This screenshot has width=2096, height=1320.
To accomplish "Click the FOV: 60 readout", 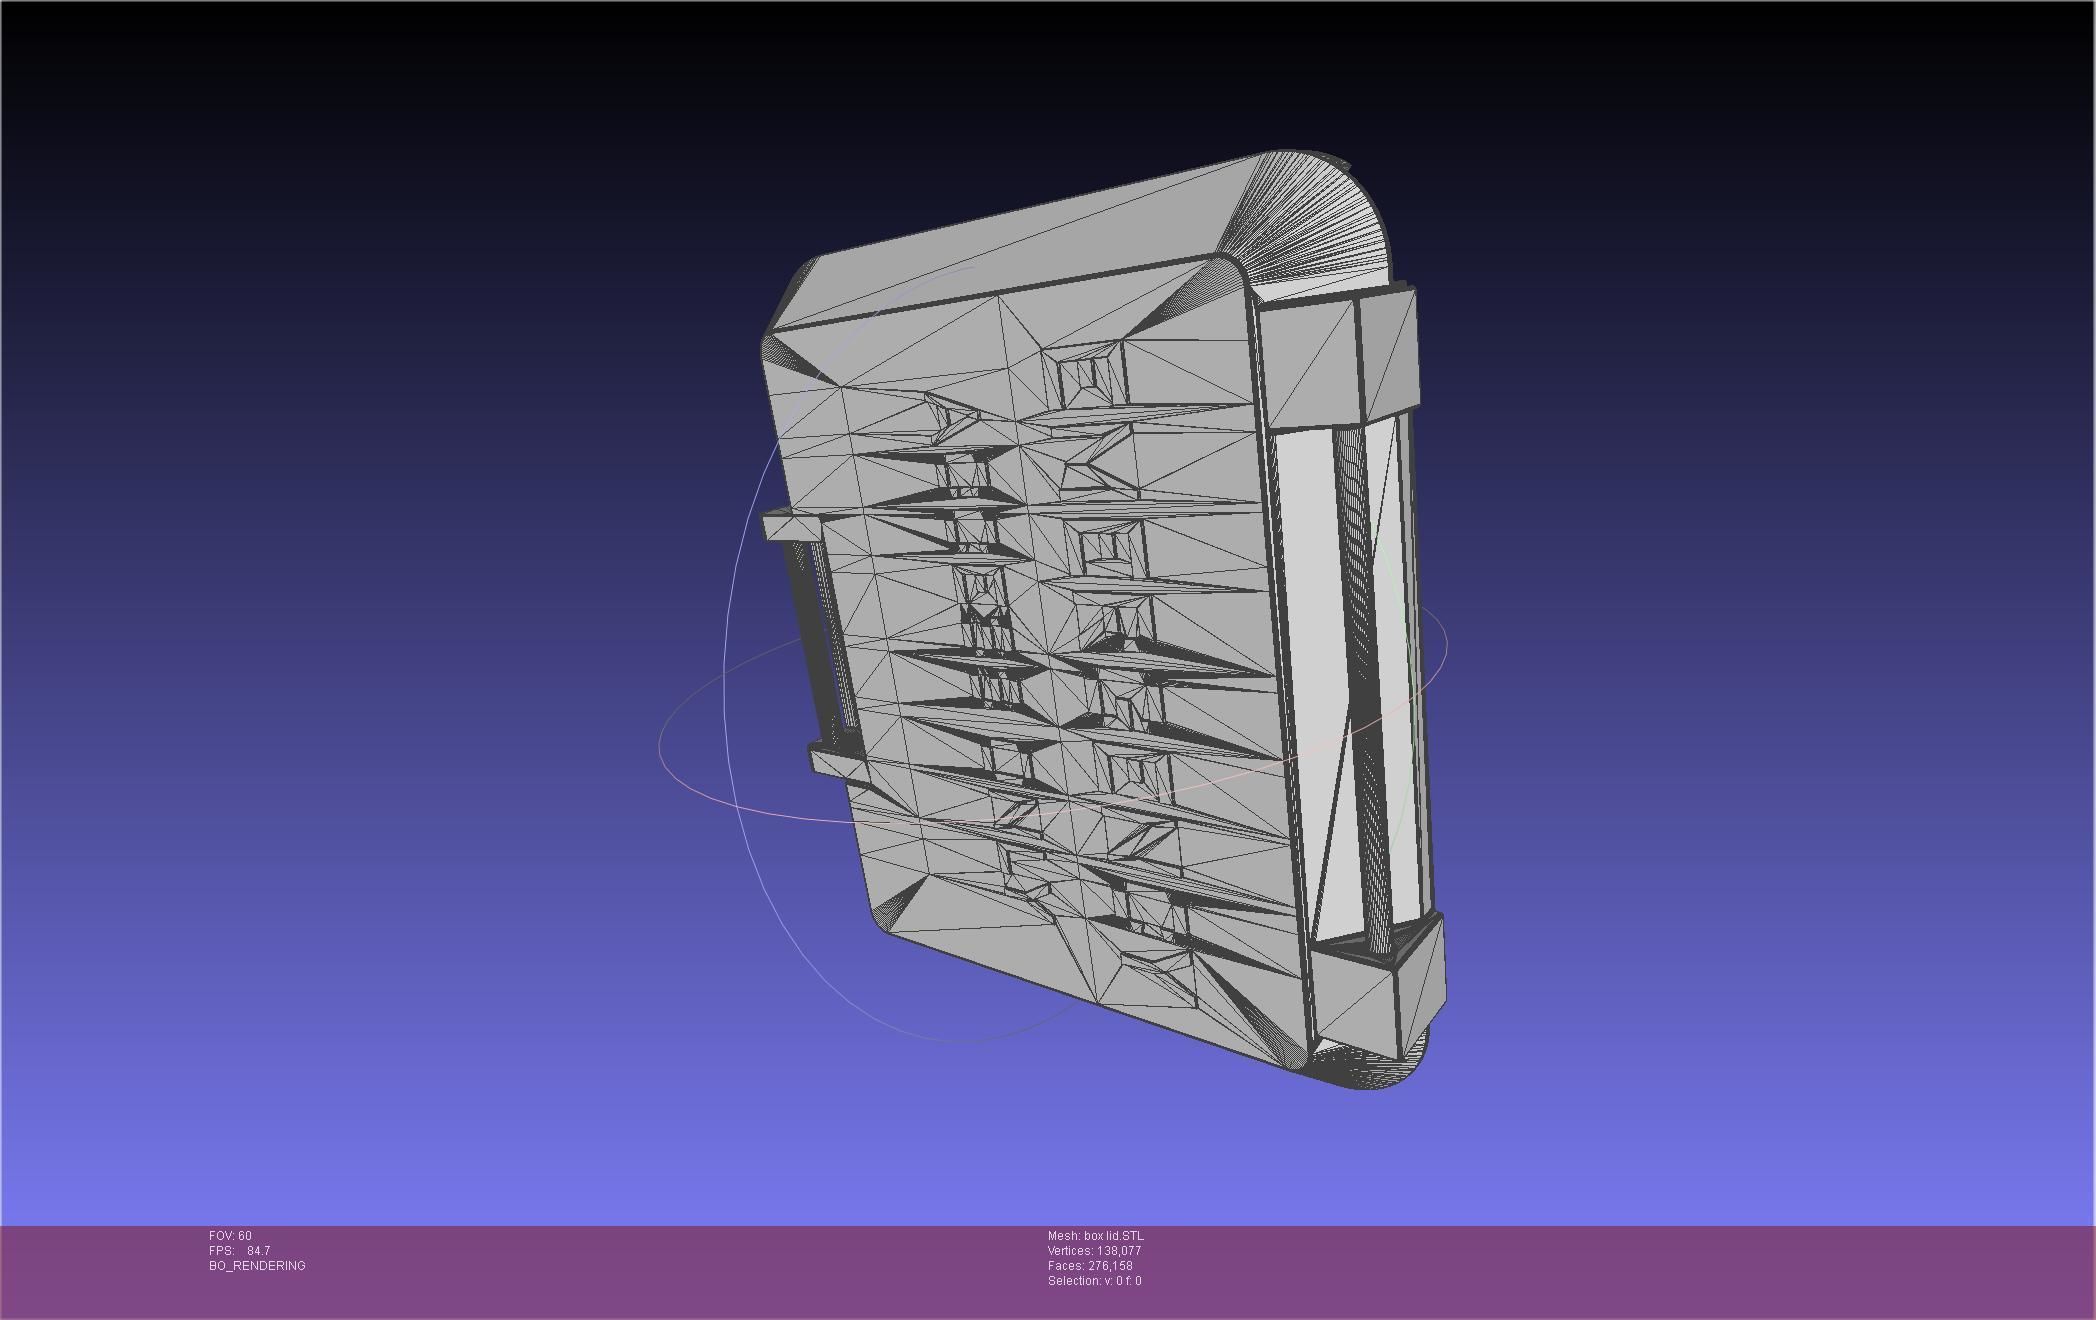I will [230, 1236].
